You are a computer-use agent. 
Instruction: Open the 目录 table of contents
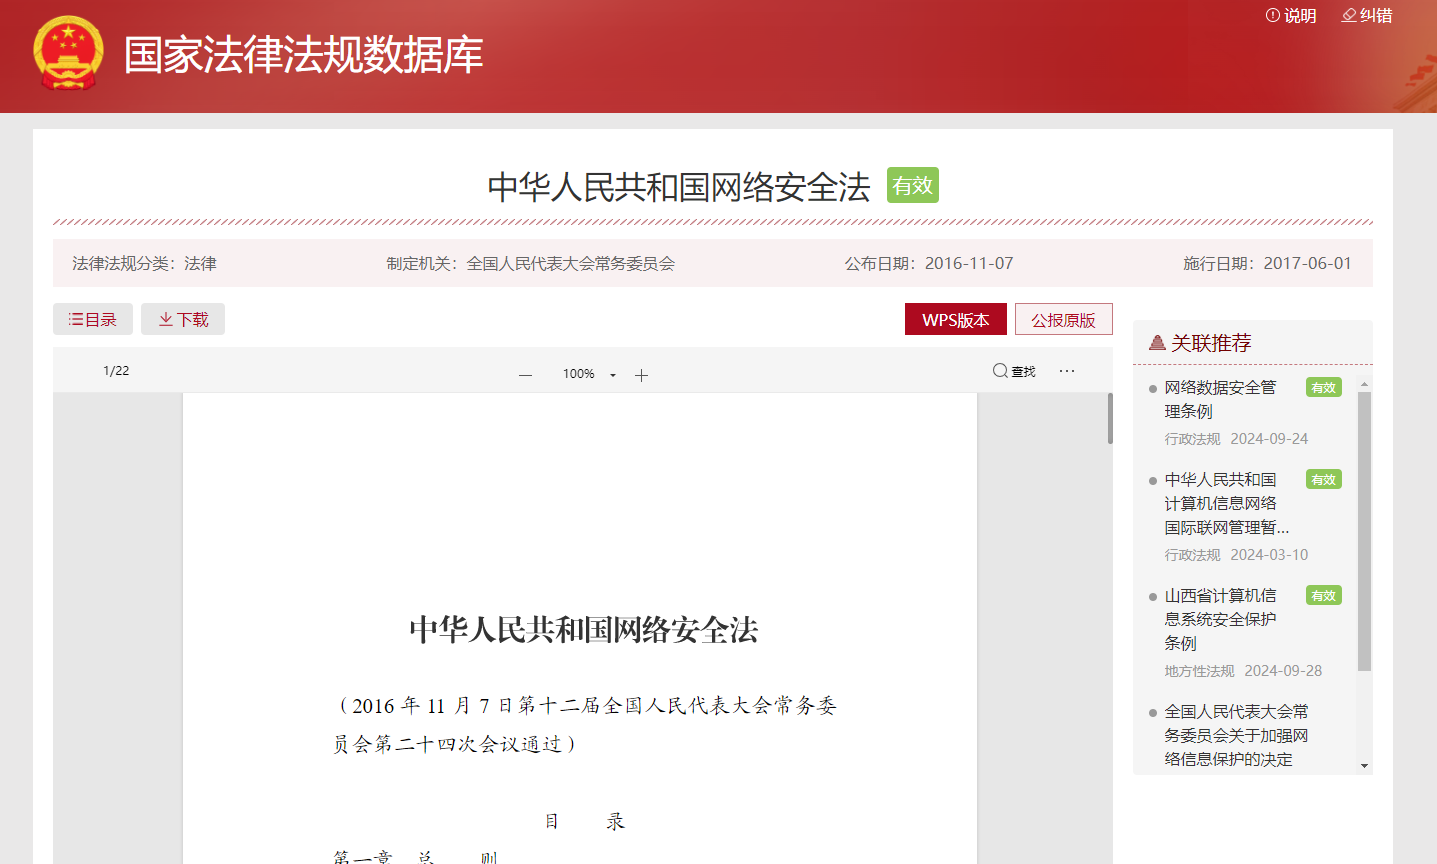[92, 319]
